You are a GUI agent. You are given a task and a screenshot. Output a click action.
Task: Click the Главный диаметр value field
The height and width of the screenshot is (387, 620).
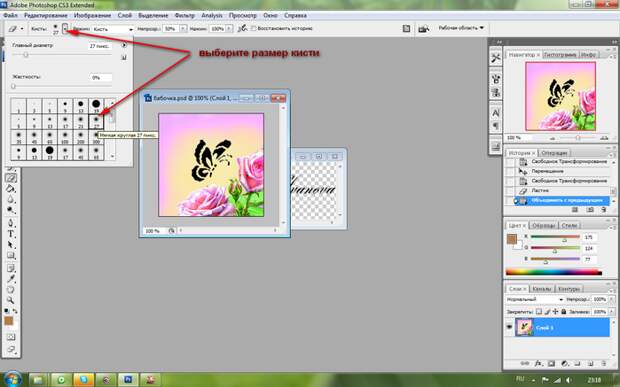[x=100, y=46]
